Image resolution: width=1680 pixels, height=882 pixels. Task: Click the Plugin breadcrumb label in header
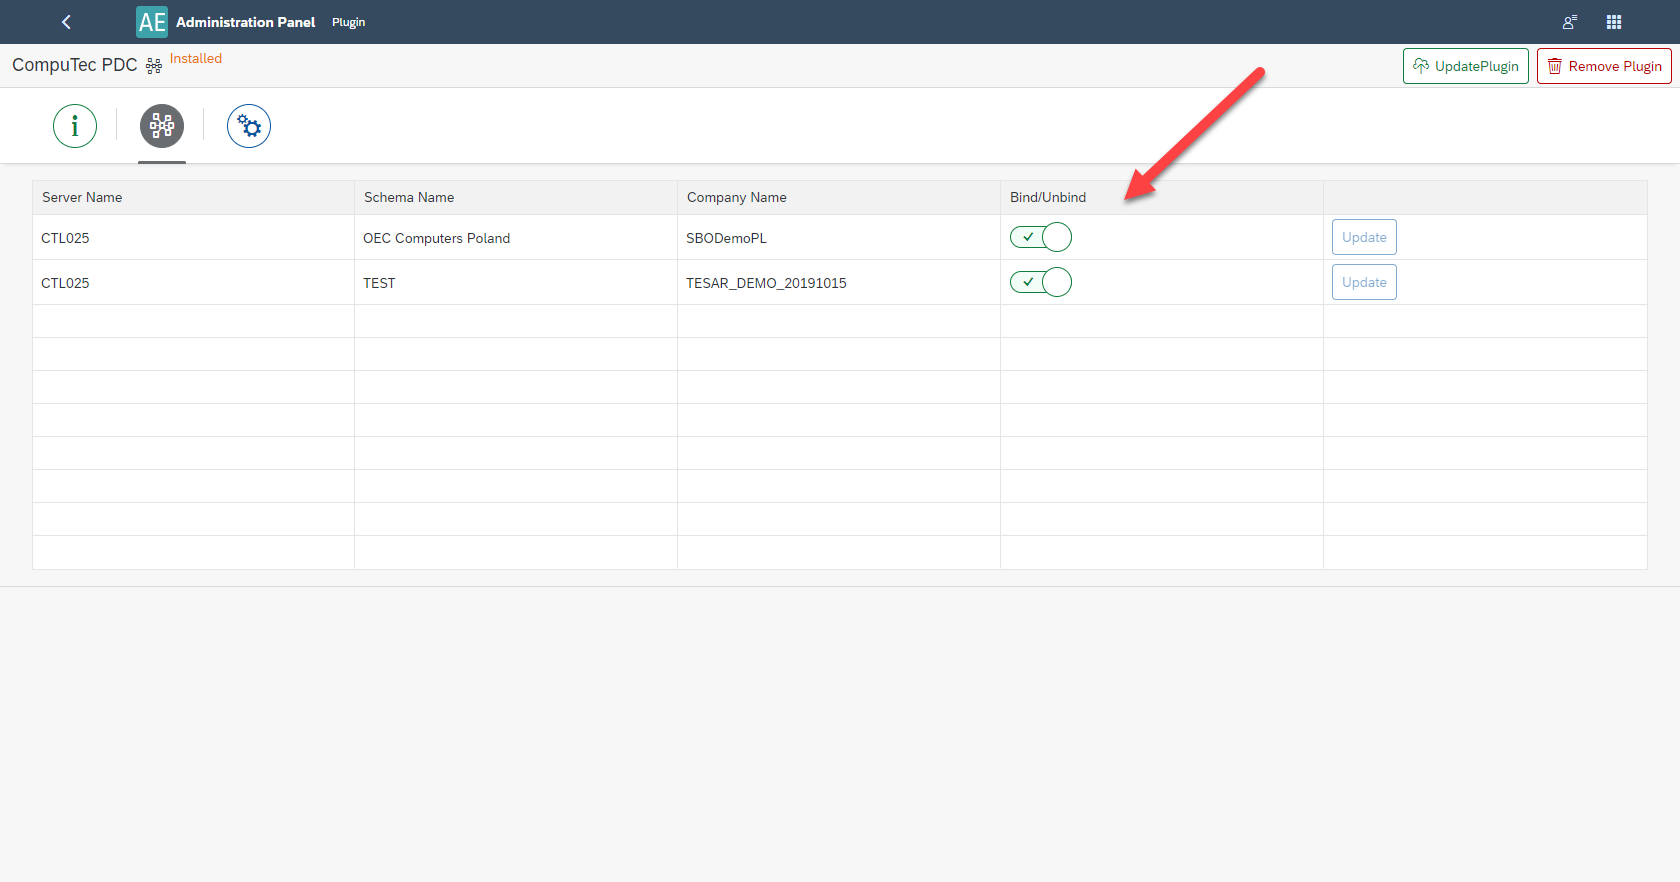348,22
